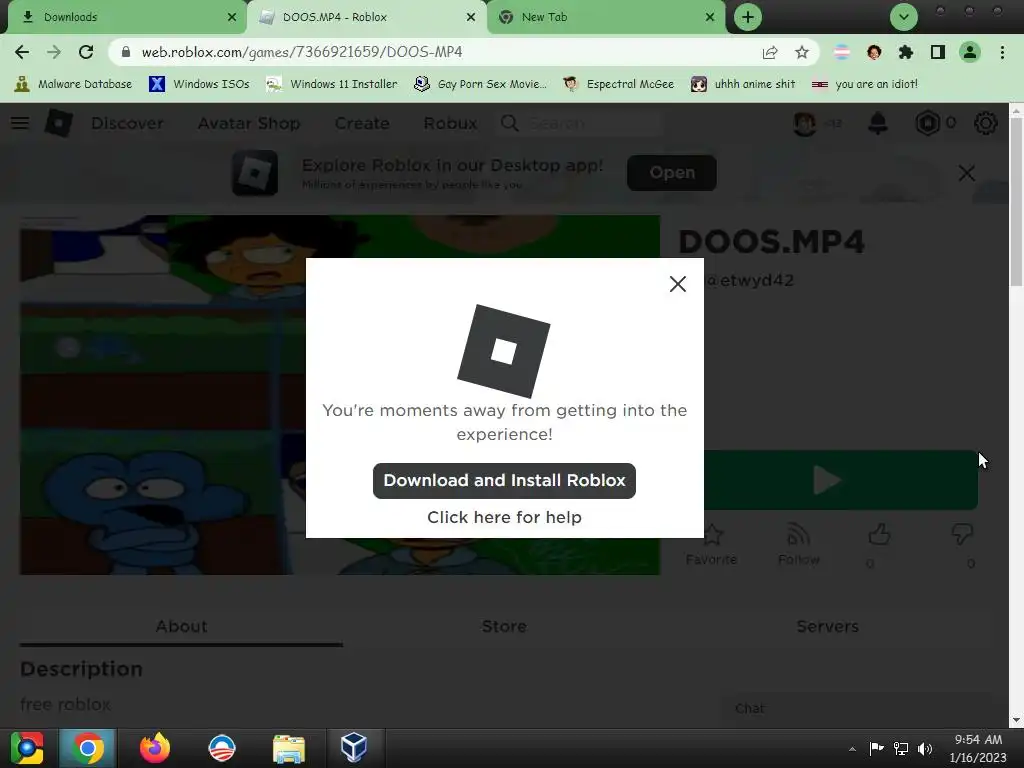
Task: Open the you are an idiot! bookmark
Action: 865,84
